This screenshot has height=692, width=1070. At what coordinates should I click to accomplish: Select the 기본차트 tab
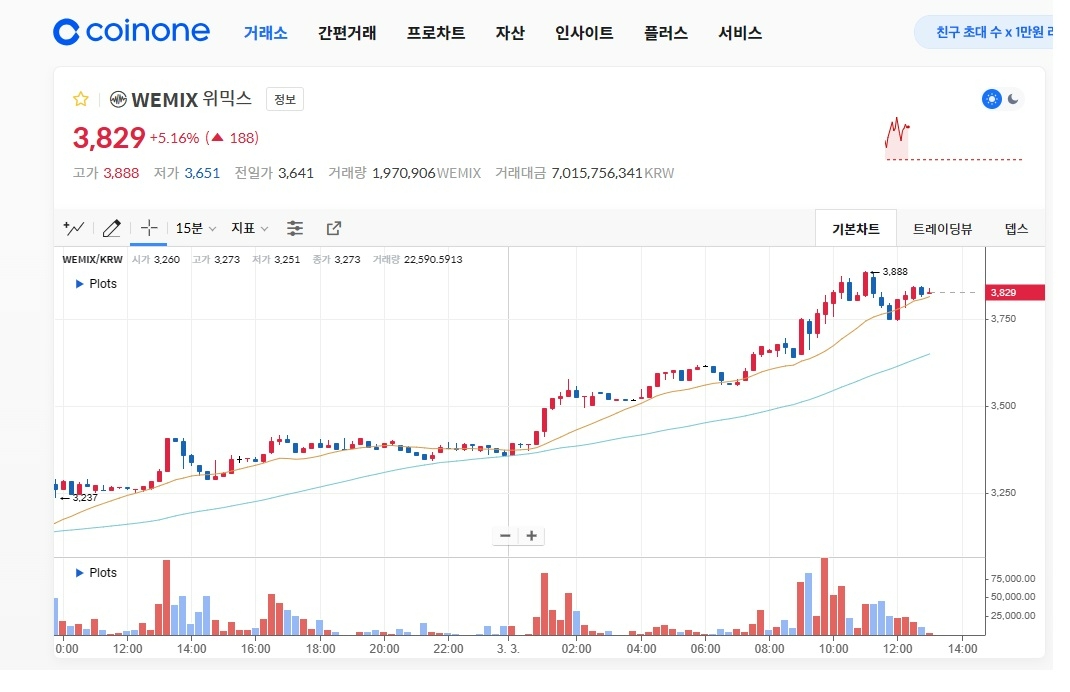[x=856, y=229]
